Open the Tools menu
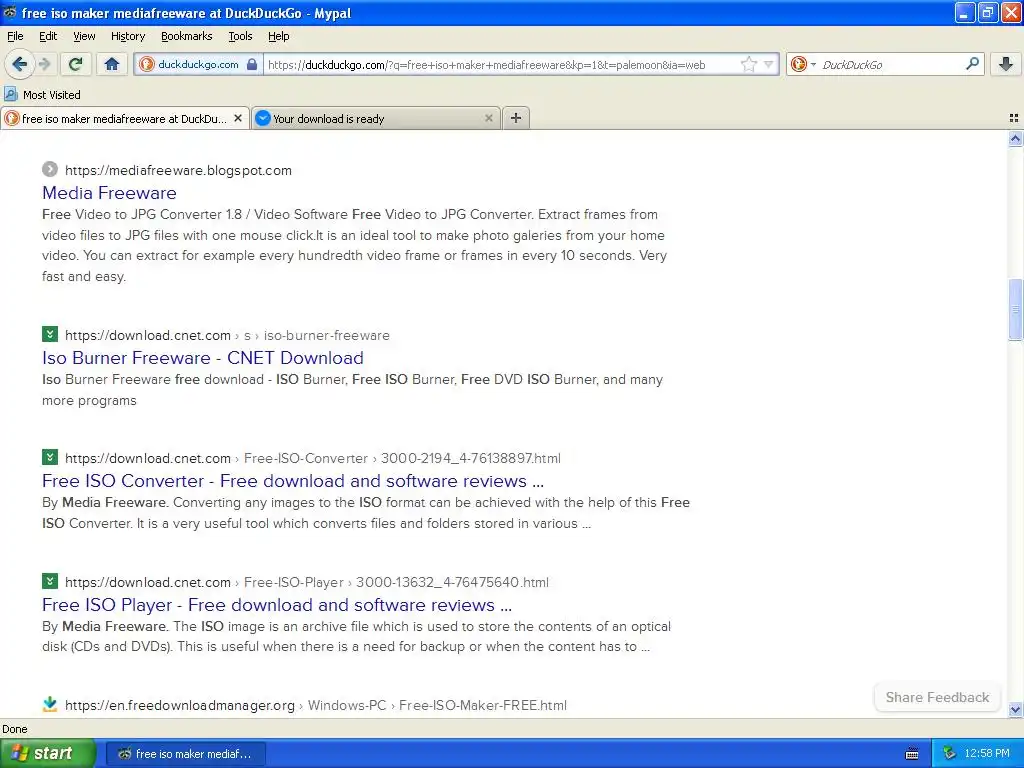The image size is (1024, 768). point(240,37)
